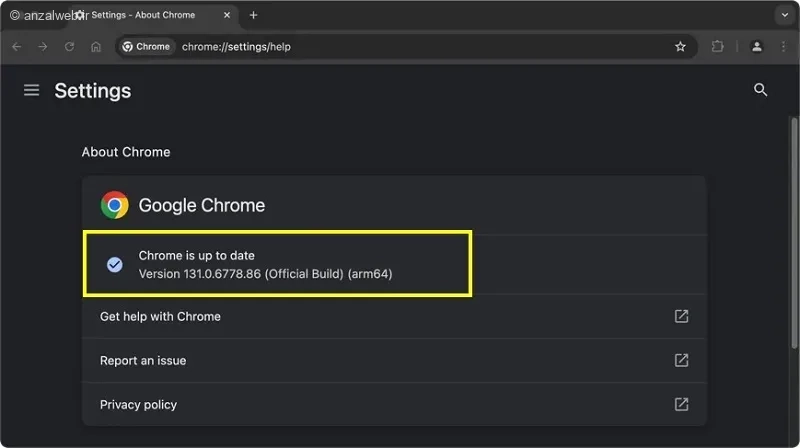Go back using the back arrow
The width and height of the screenshot is (800, 448).
[16, 47]
